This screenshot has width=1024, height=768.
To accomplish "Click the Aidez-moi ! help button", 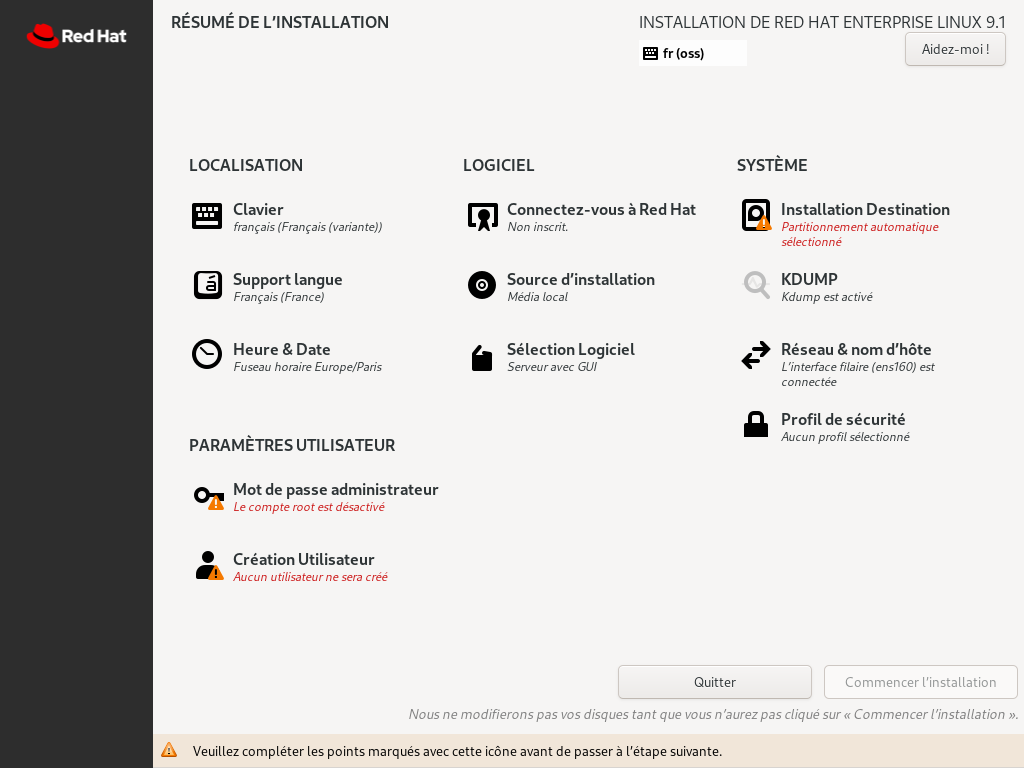I will click(955, 49).
